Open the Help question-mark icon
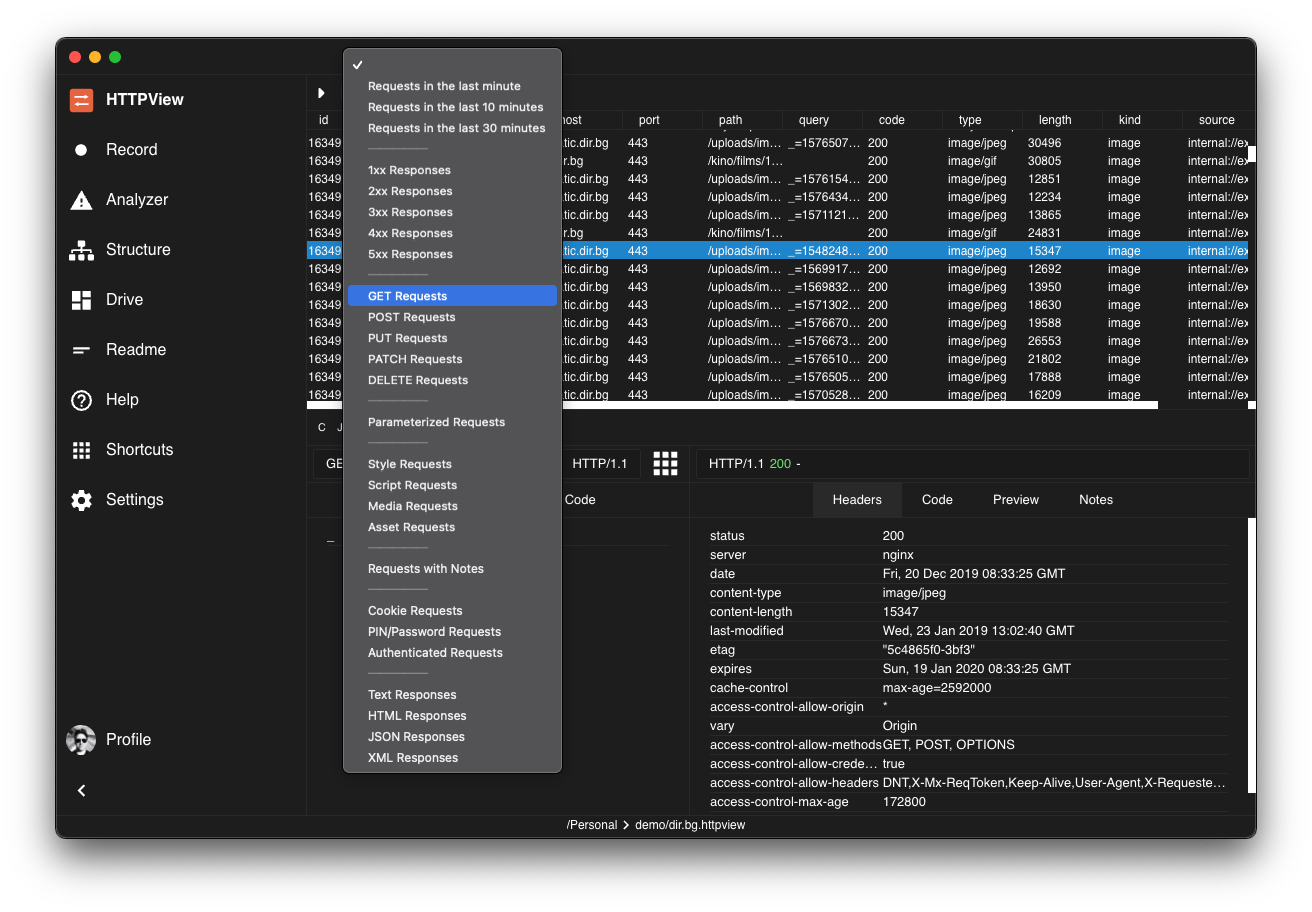Viewport: 1312px width, 912px height. pos(81,400)
